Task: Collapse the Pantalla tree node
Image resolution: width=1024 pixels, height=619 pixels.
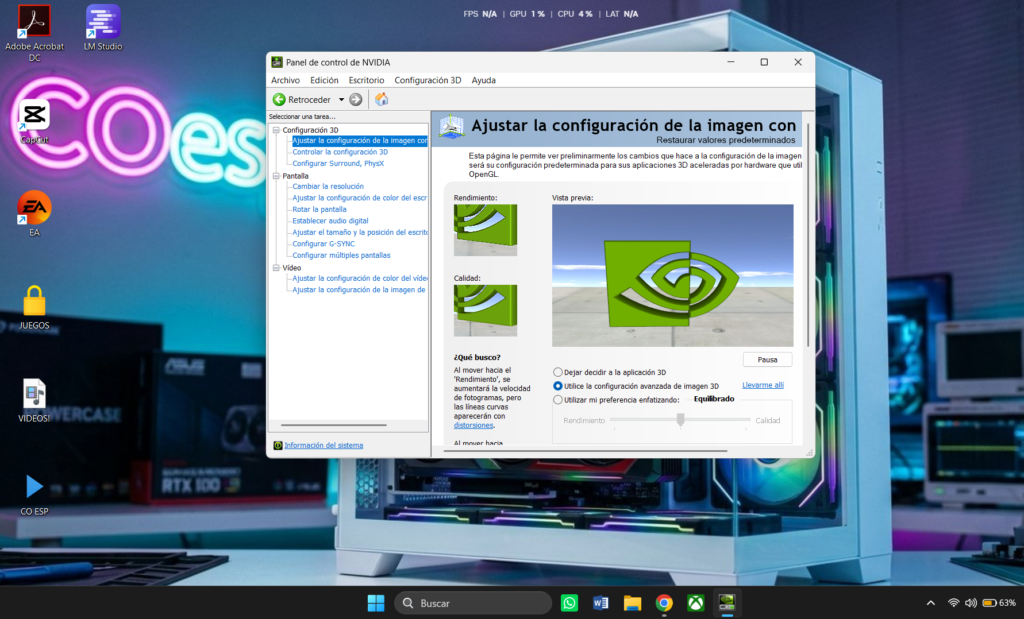Action: click(276, 176)
